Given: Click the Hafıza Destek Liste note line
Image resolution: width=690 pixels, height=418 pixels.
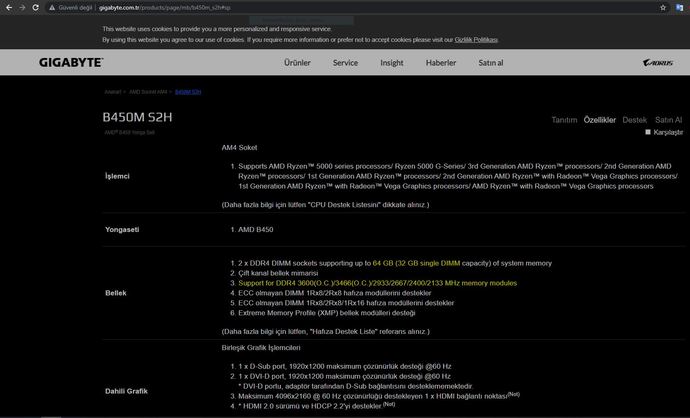Looking at the screenshot, I should (x=326, y=331).
